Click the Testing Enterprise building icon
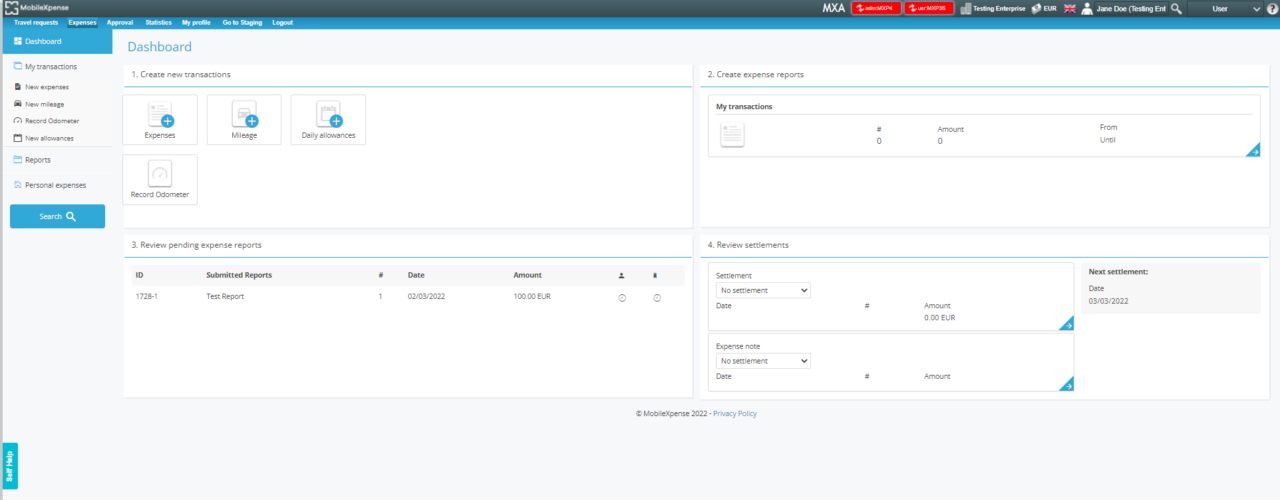This screenshot has width=1280, height=500. tap(966, 8)
